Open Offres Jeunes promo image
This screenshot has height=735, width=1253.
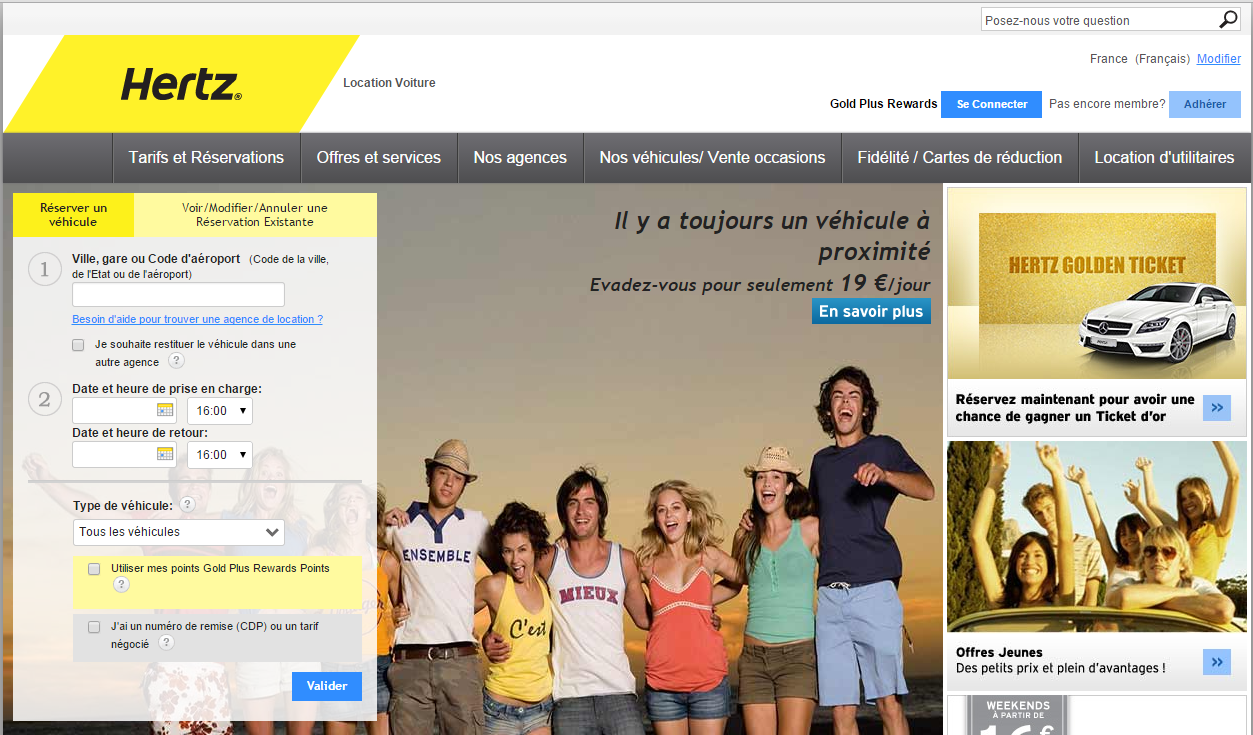(1097, 537)
